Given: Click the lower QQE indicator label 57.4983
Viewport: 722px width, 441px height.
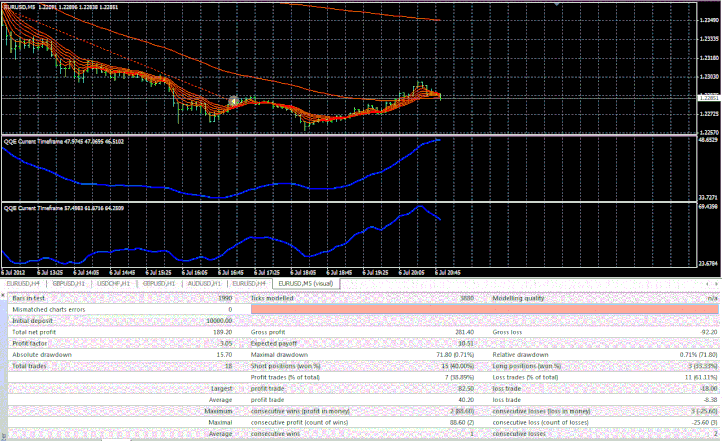Looking at the screenshot, I should 64,209.
